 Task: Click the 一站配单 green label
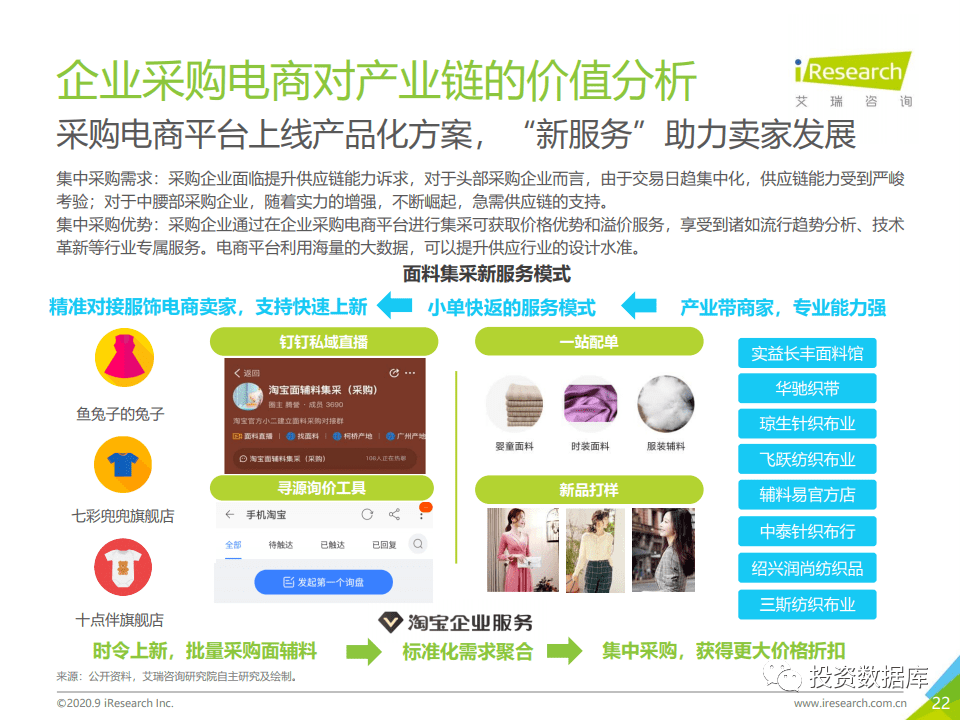589,342
